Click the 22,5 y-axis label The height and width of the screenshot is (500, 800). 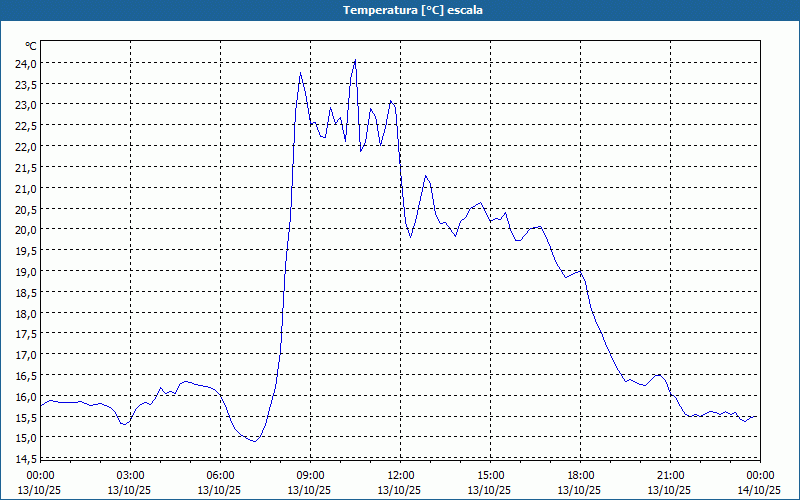pos(26,126)
